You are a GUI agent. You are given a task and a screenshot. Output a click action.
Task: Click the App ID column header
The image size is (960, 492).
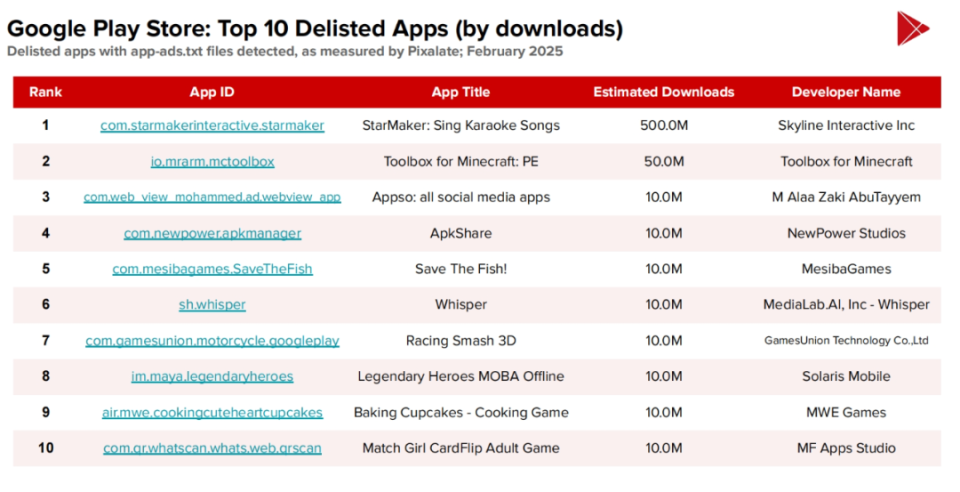212,92
